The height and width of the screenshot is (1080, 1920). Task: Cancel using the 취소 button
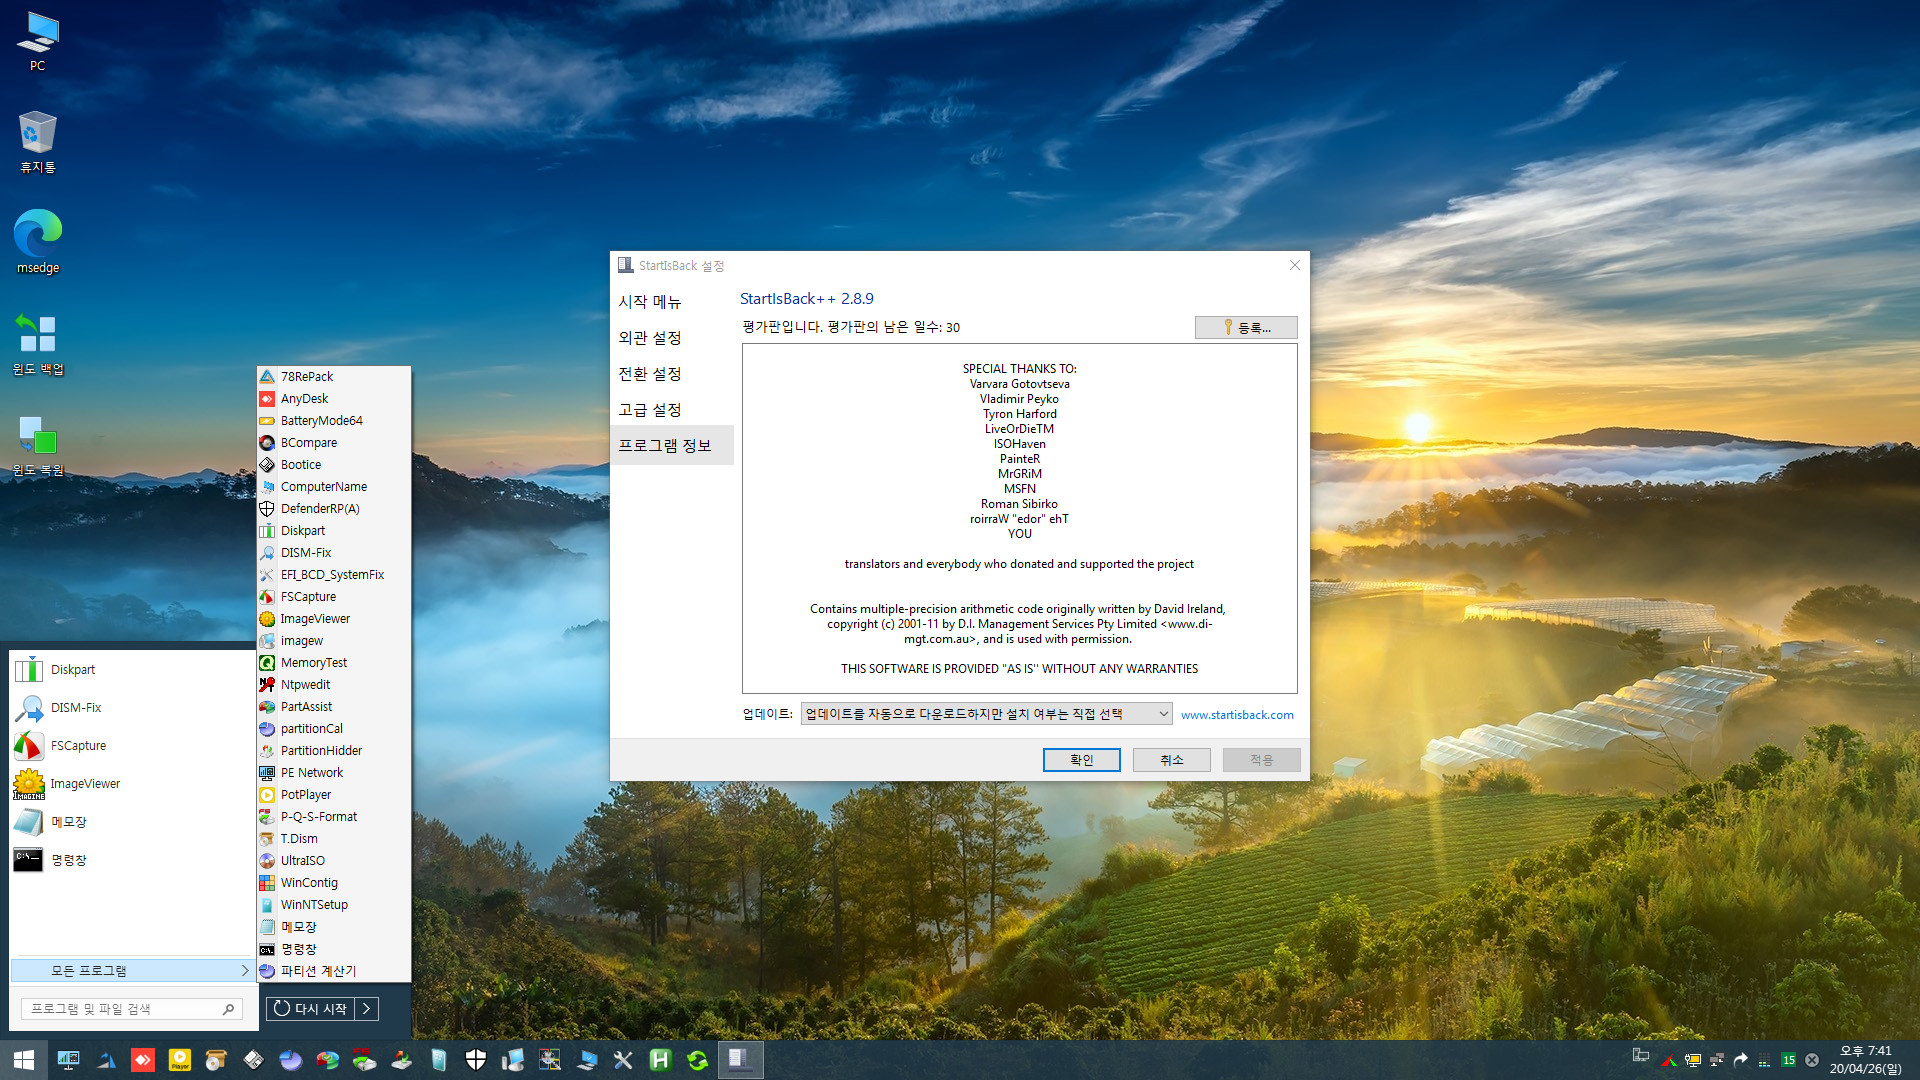point(1172,760)
